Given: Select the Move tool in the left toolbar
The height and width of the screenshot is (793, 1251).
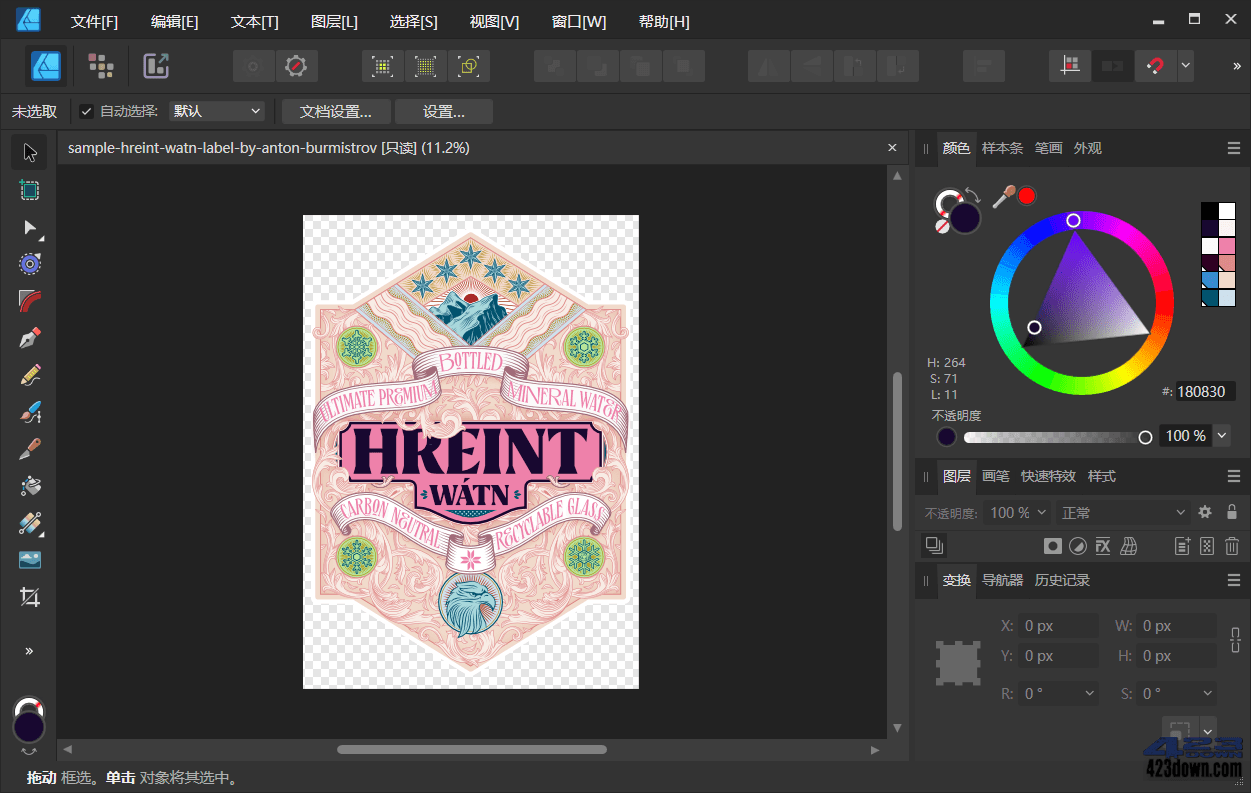Looking at the screenshot, I should (29, 151).
